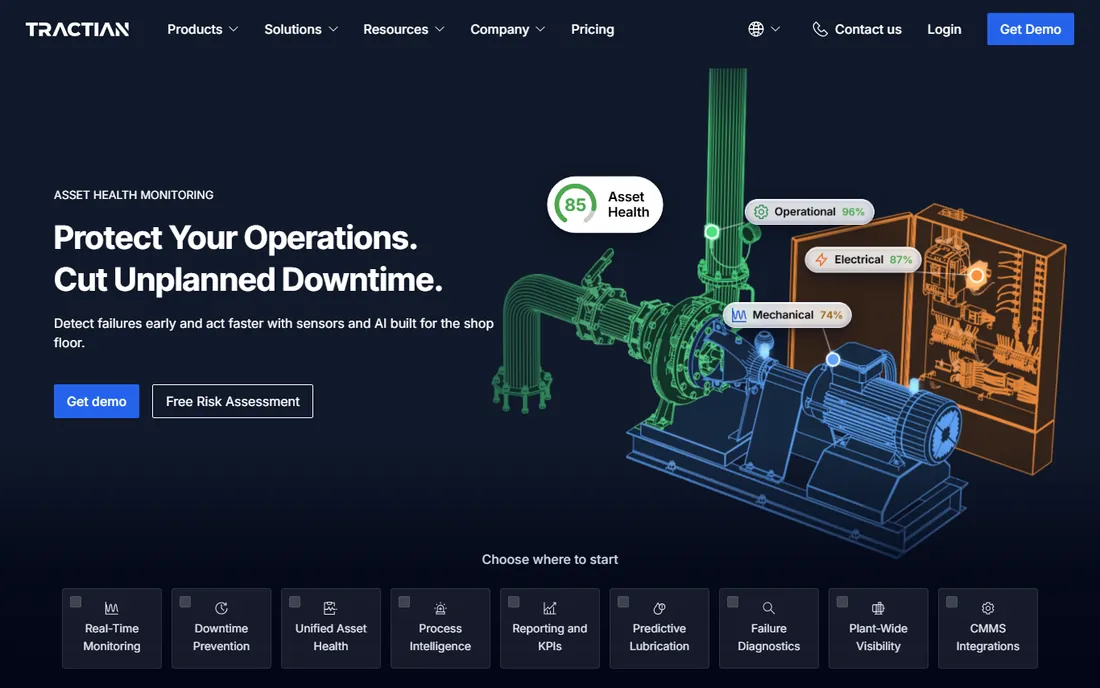Open the Products menu
This screenshot has width=1100, height=688.
point(203,29)
